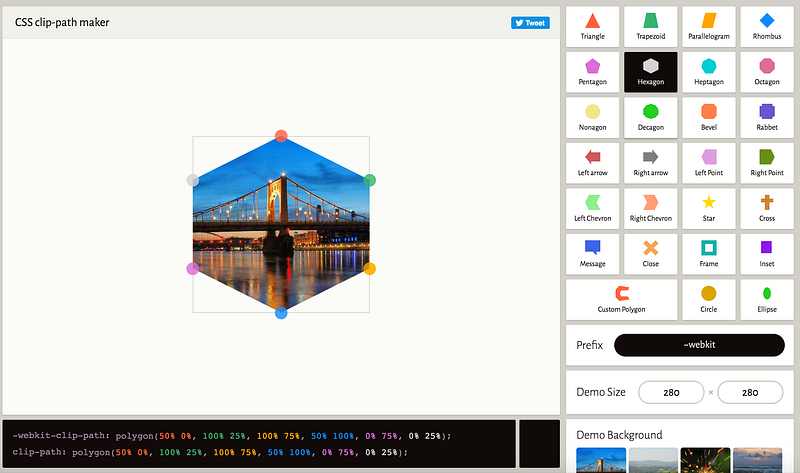This screenshot has width=800, height=473.
Task: Select the hills landscape demo background
Action: [x=653, y=460]
